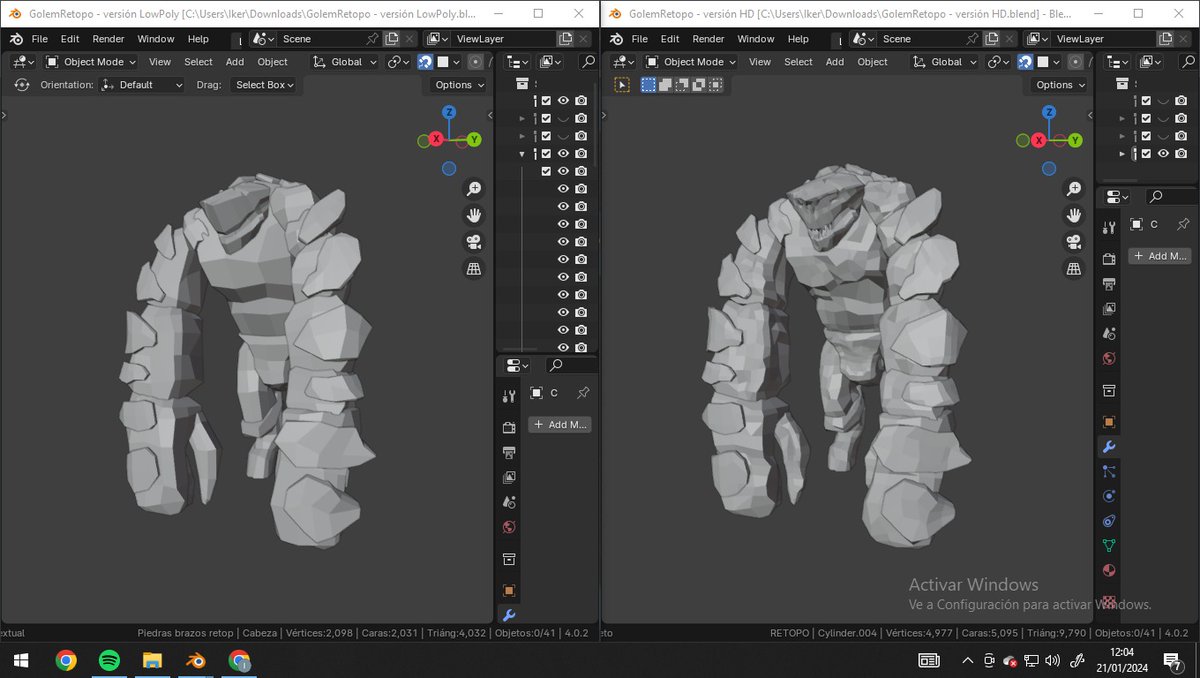Open Render properties tab in LowPoly window
This screenshot has width=1200, height=678.
point(508,427)
